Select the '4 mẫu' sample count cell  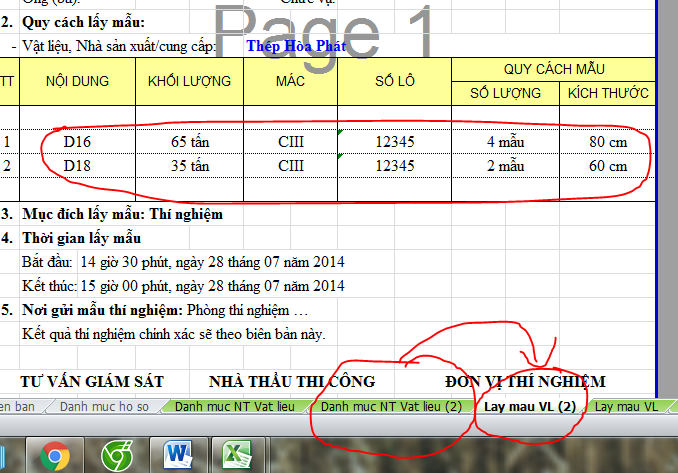505,142
